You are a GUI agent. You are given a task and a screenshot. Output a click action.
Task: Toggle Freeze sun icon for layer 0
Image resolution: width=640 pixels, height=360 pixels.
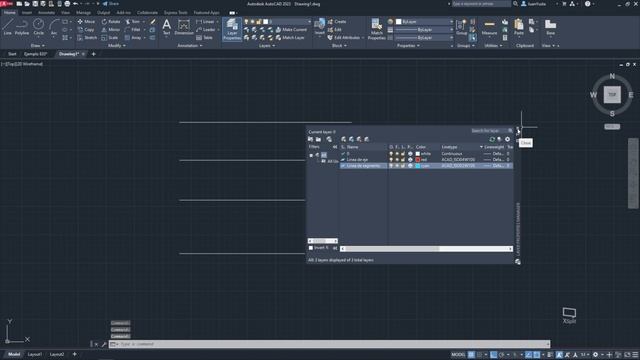(397, 154)
